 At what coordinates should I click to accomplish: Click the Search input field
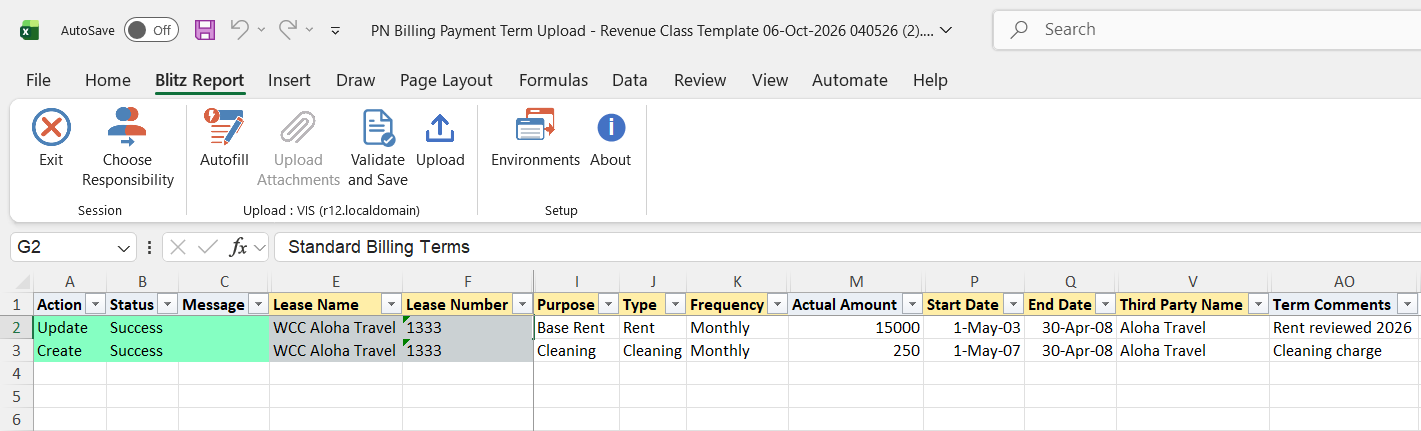[x=1207, y=30]
